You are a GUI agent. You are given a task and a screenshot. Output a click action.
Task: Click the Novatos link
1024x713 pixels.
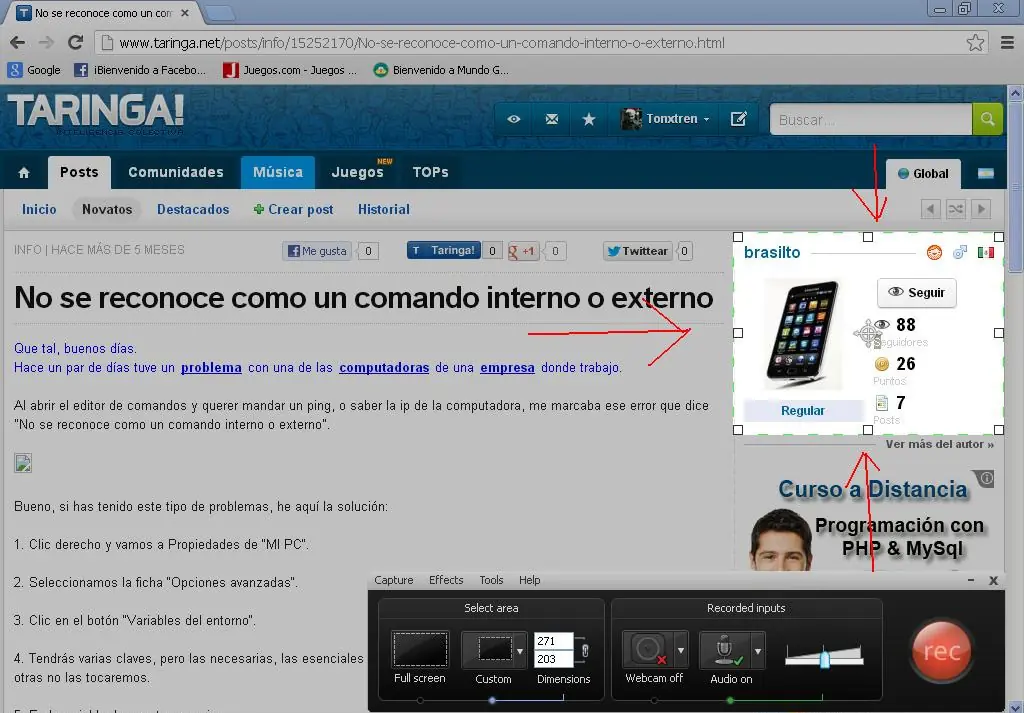tap(107, 210)
